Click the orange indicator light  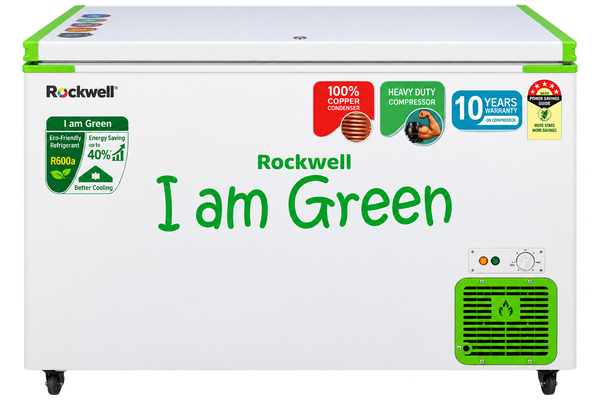tap(483, 261)
